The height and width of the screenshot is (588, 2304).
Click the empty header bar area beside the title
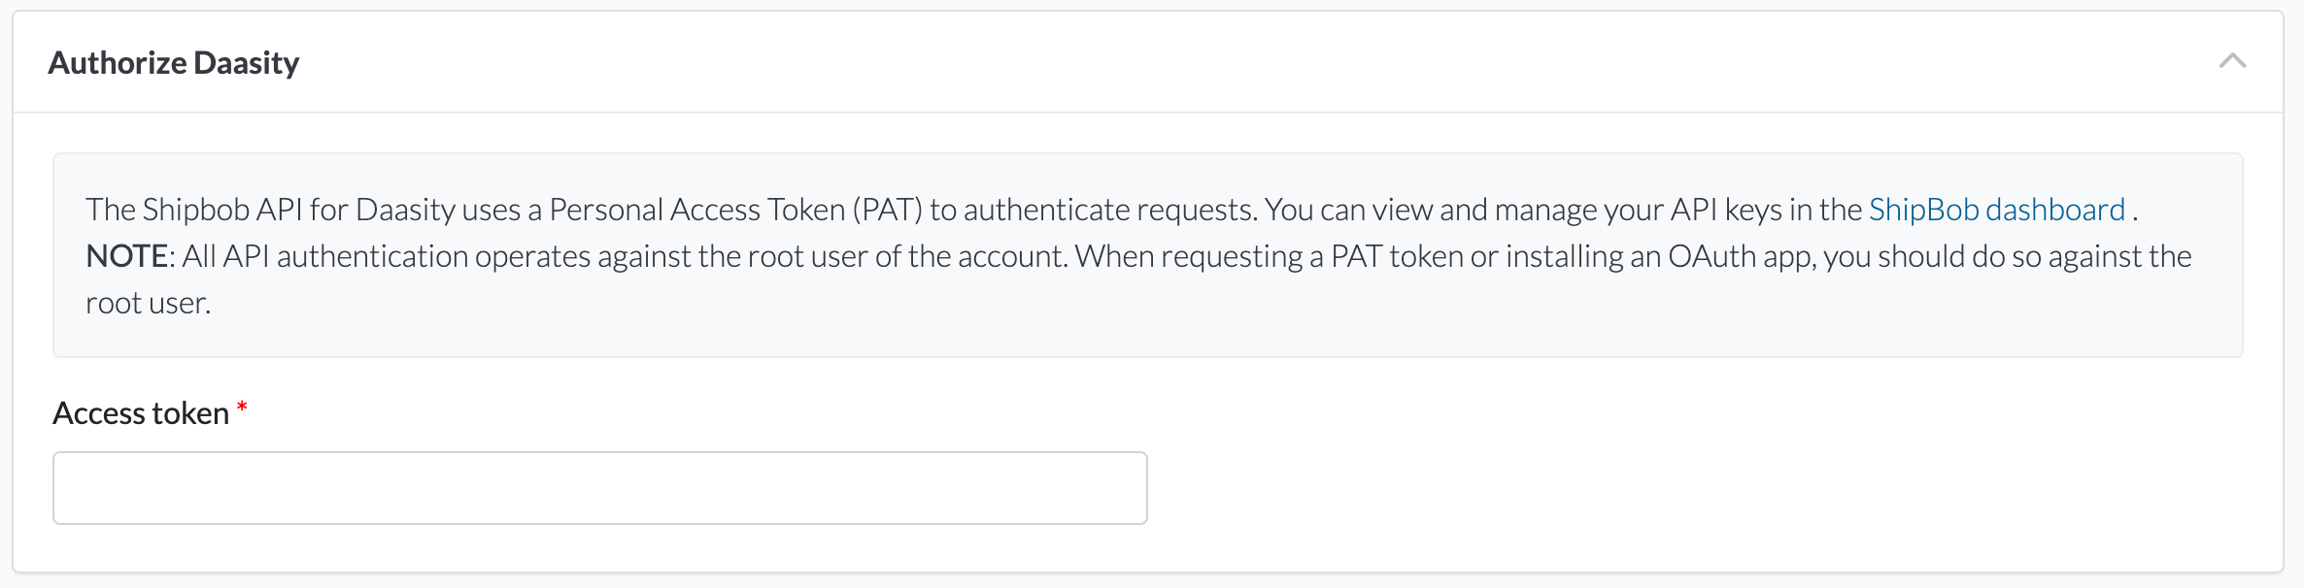1200,63
